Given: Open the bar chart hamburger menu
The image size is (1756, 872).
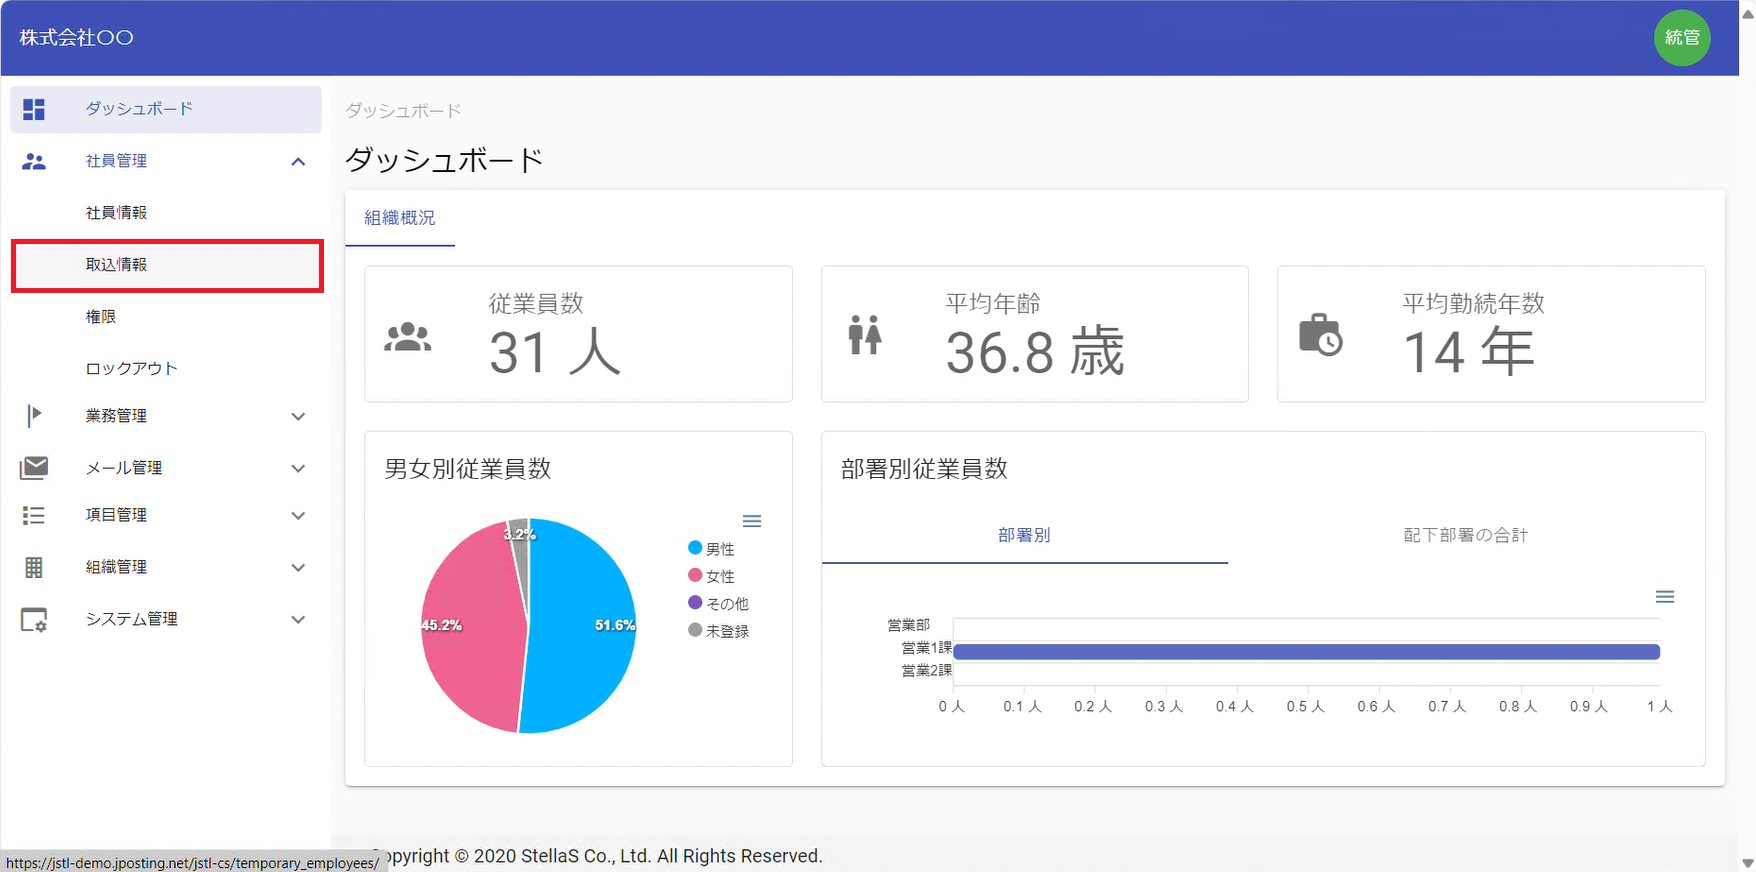Looking at the screenshot, I should click(x=1664, y=597).
